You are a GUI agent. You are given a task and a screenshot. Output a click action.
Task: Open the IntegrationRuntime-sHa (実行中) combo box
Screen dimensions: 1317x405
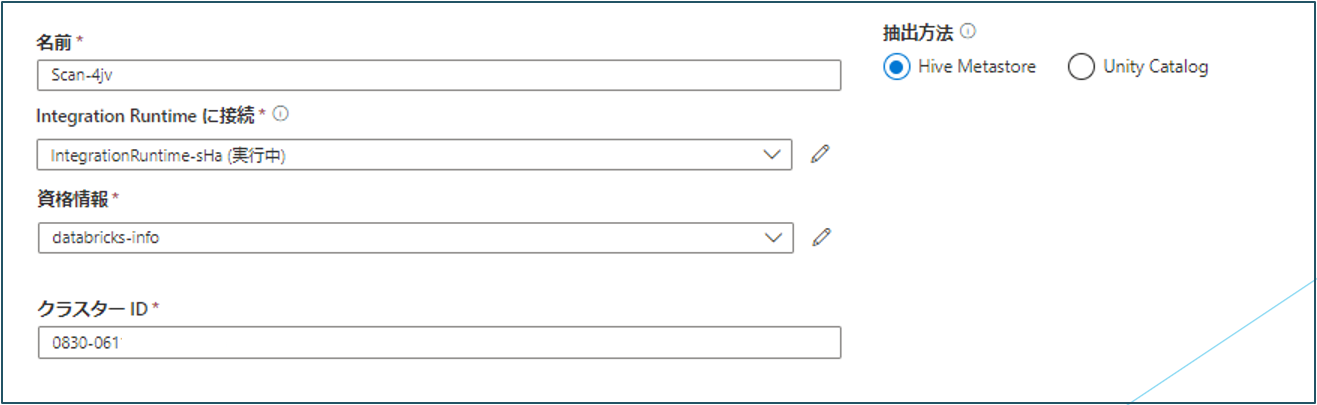point(400,155)
